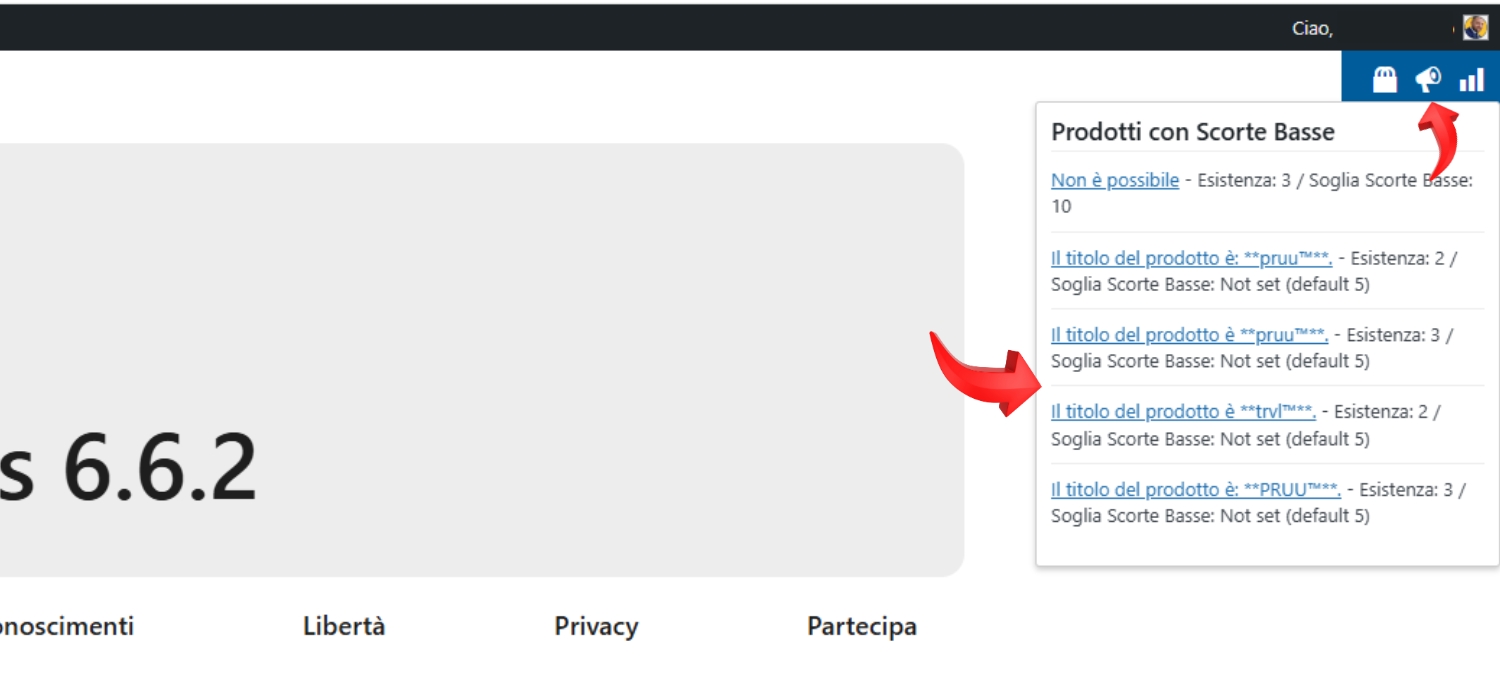
Task: Open lowercase 'pruu' product link with Esistenza 2
Action: (x=1192, y=258)
